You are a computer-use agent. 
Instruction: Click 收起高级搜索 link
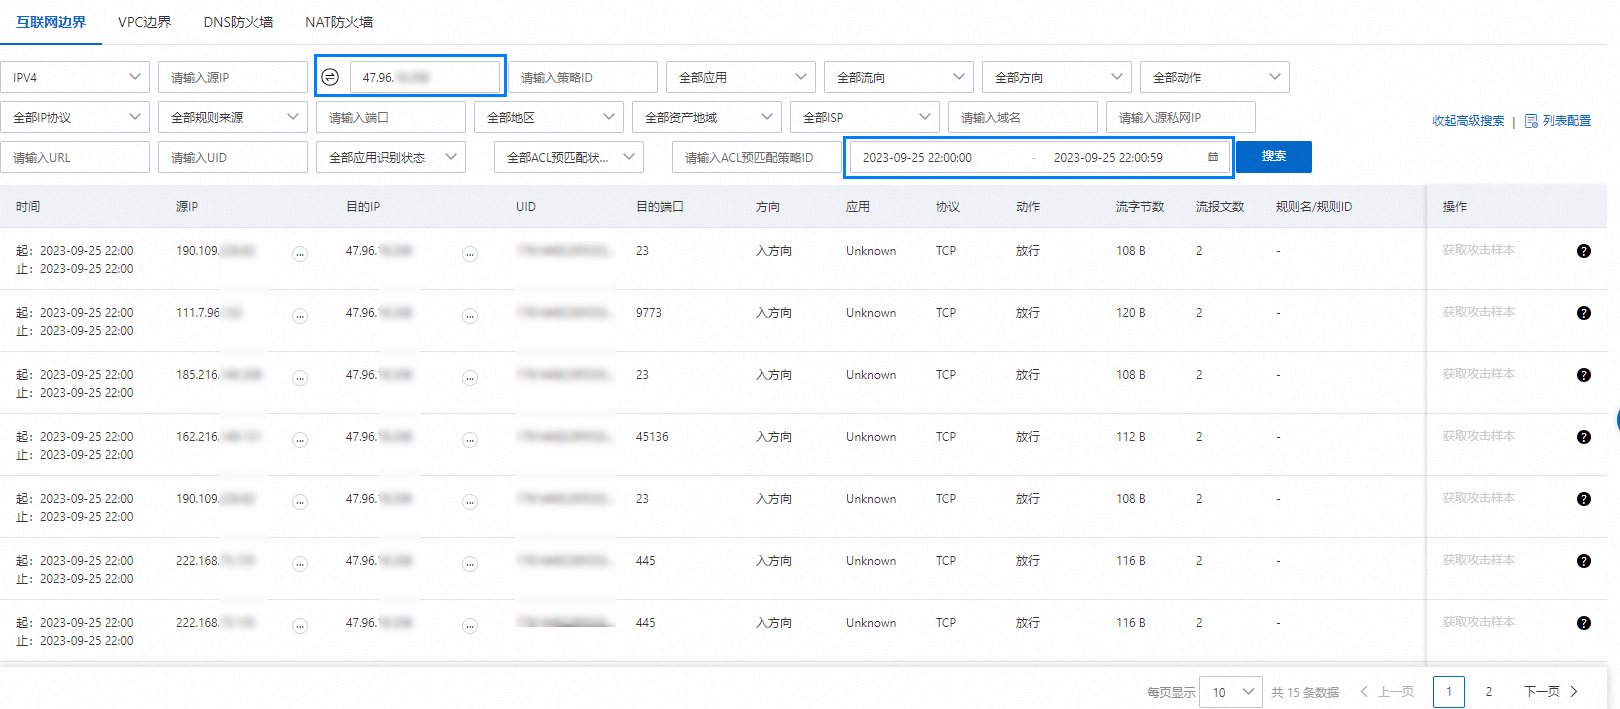[1468, 121]
